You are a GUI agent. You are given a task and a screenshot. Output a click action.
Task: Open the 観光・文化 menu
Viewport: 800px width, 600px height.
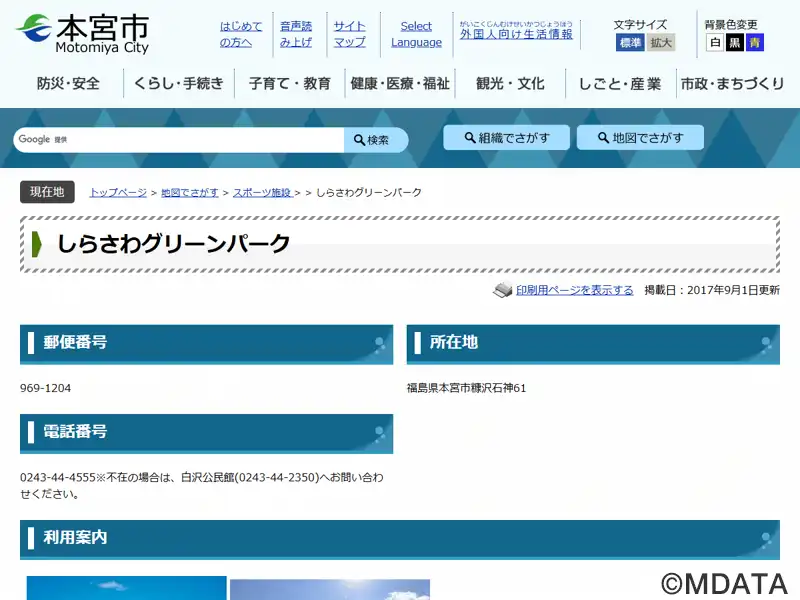coord(510,84)
